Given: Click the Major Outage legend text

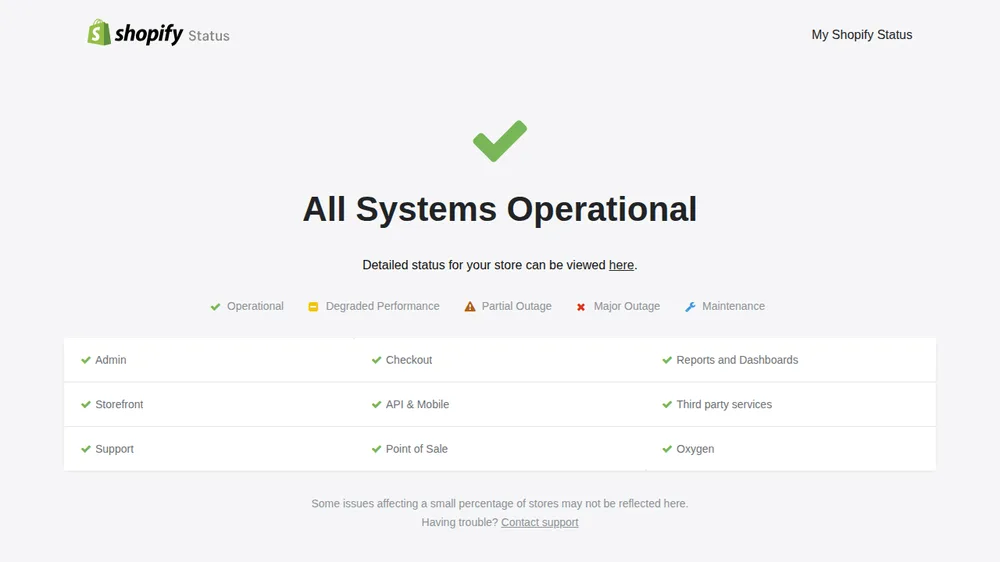Looking at the screenshot, I should click(627, 306).
